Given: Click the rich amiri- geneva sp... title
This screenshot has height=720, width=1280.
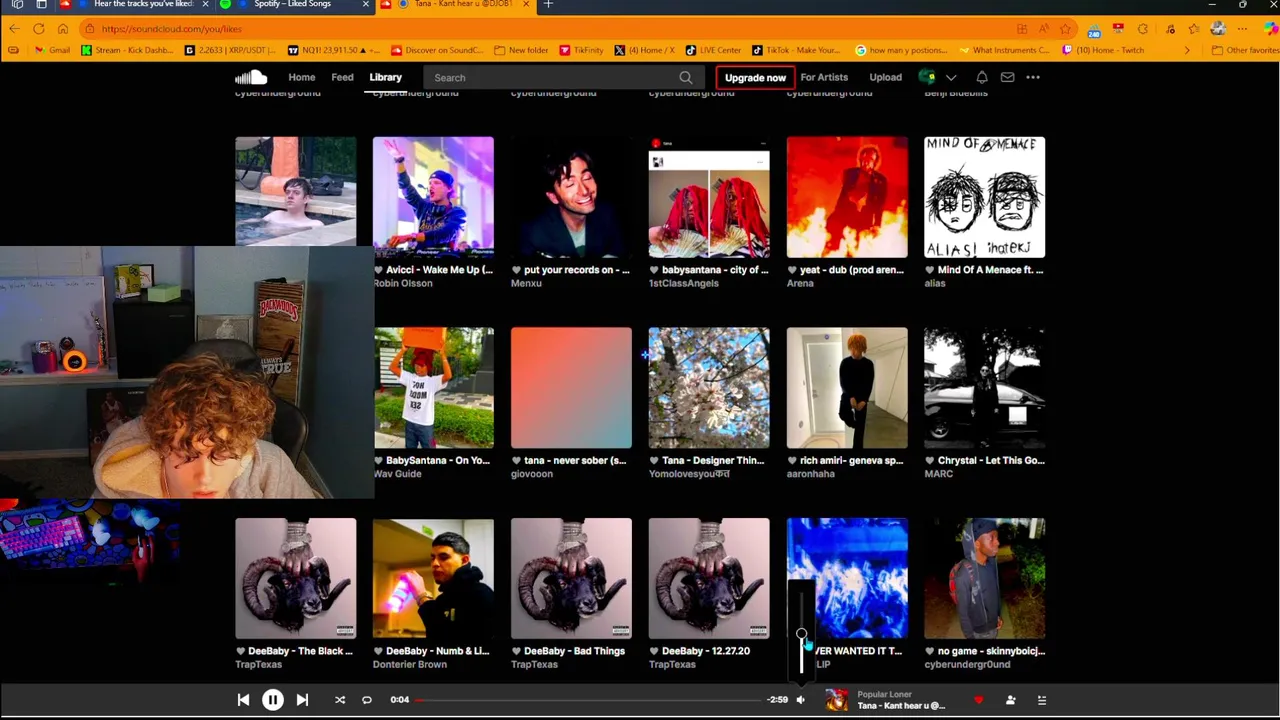Looking at the screenshot, I should [x=851, y=461].
